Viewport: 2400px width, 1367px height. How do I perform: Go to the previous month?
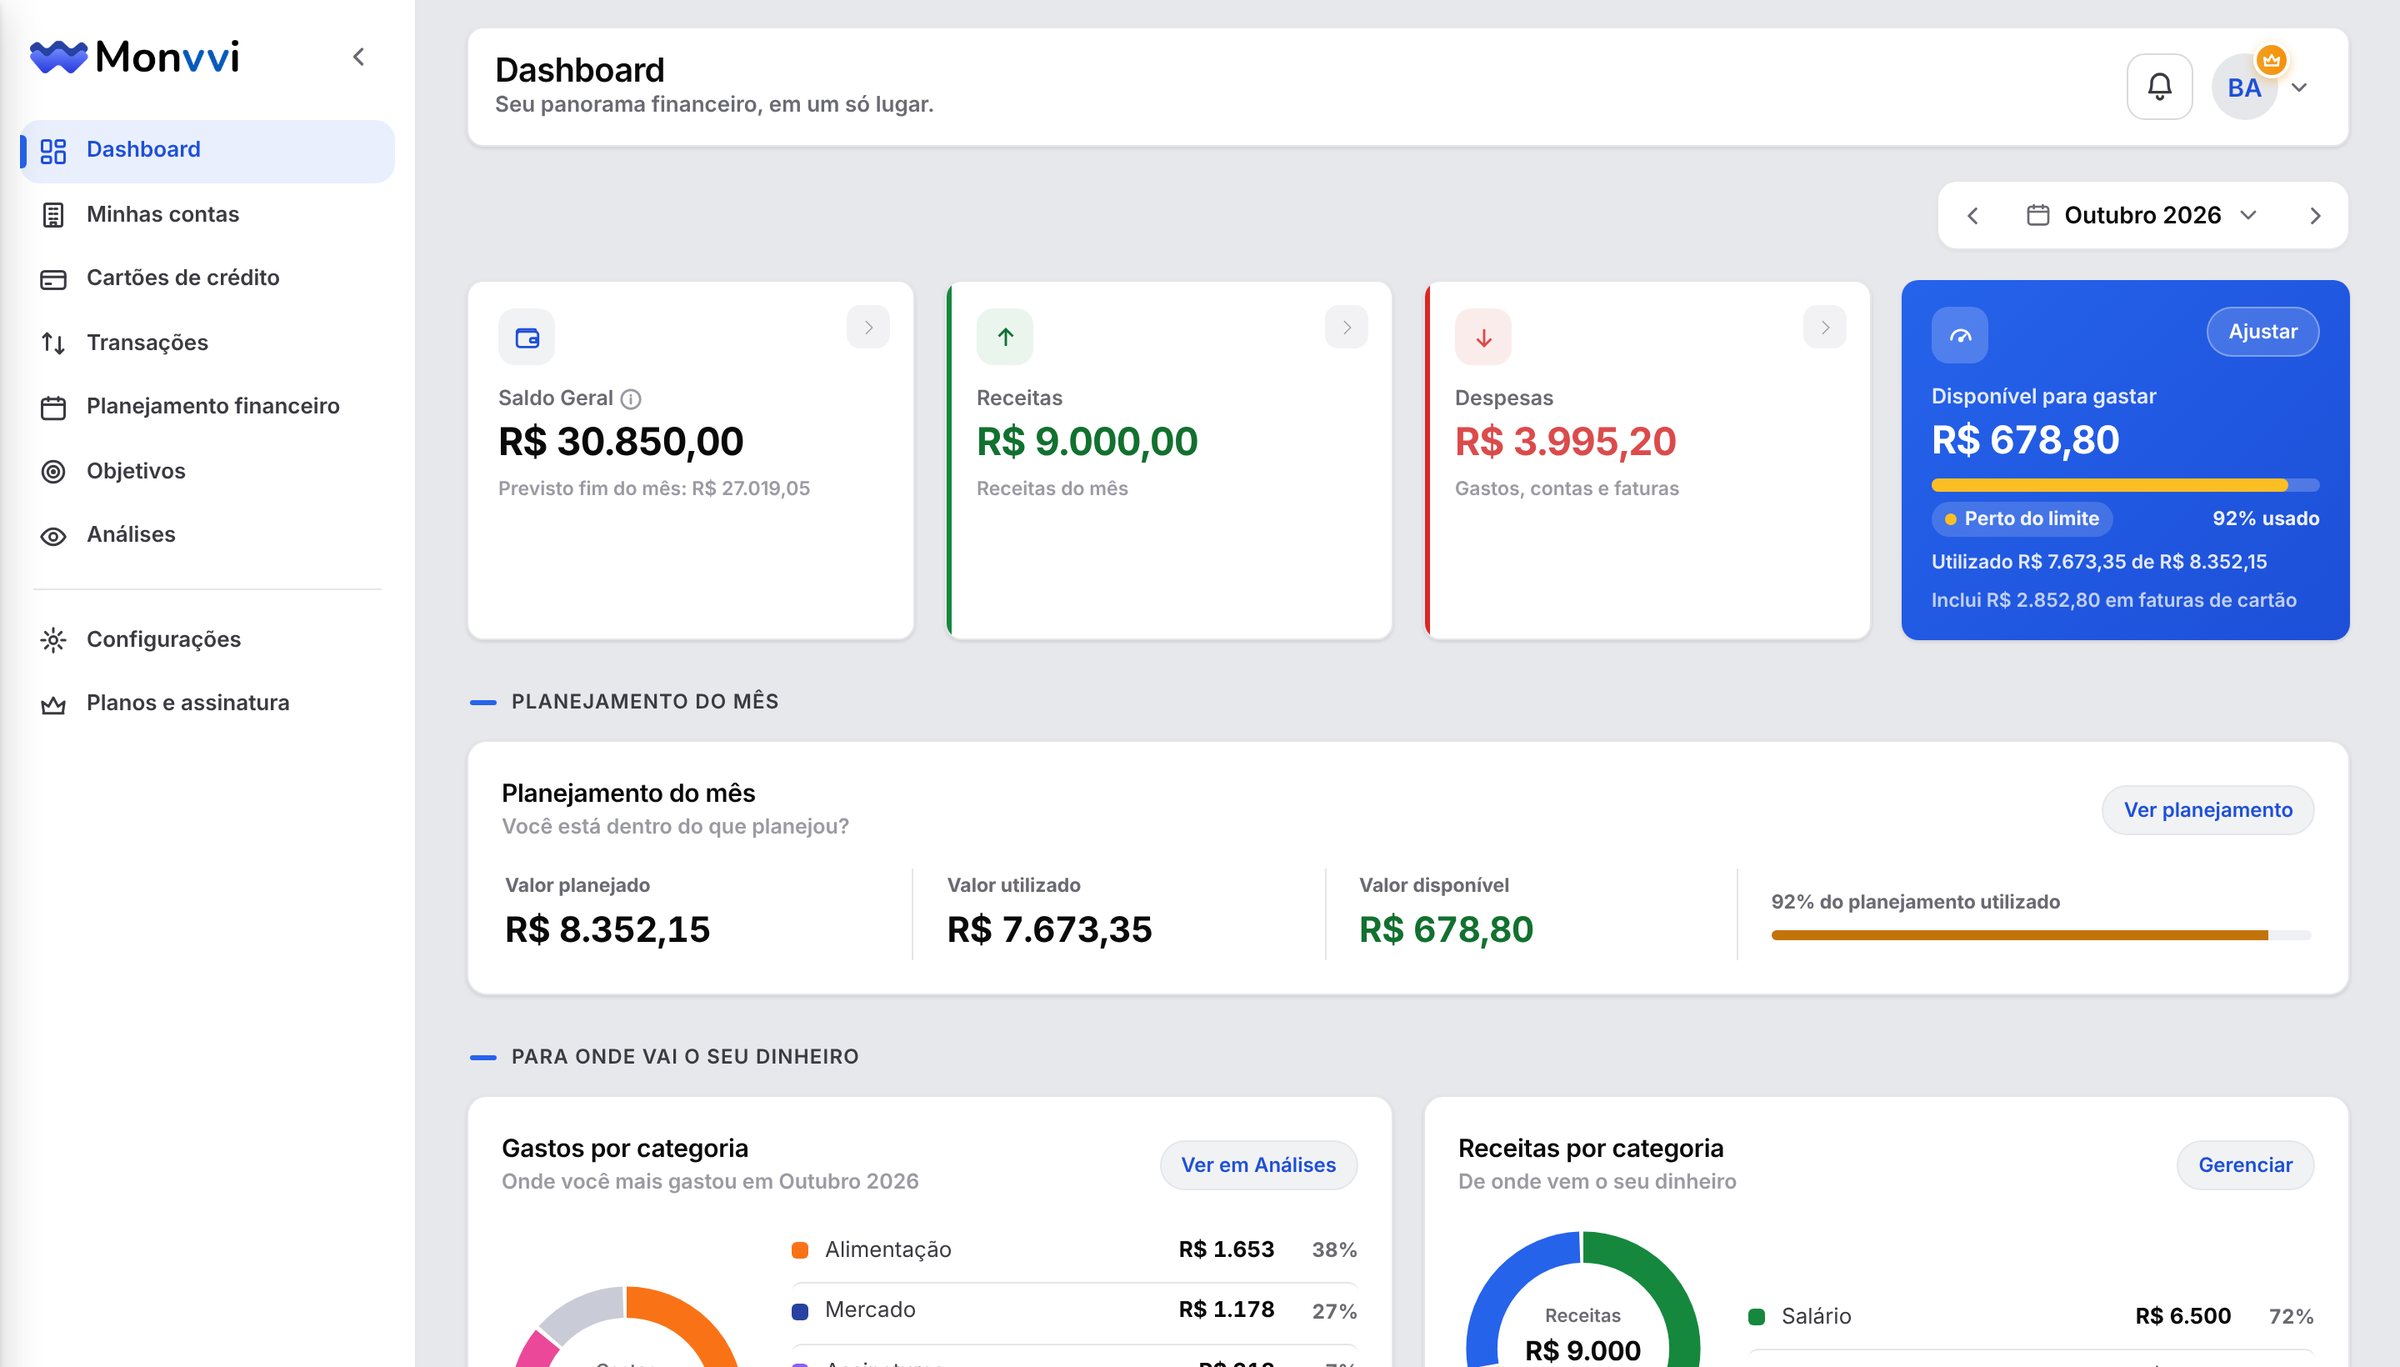pos(1972,216)
